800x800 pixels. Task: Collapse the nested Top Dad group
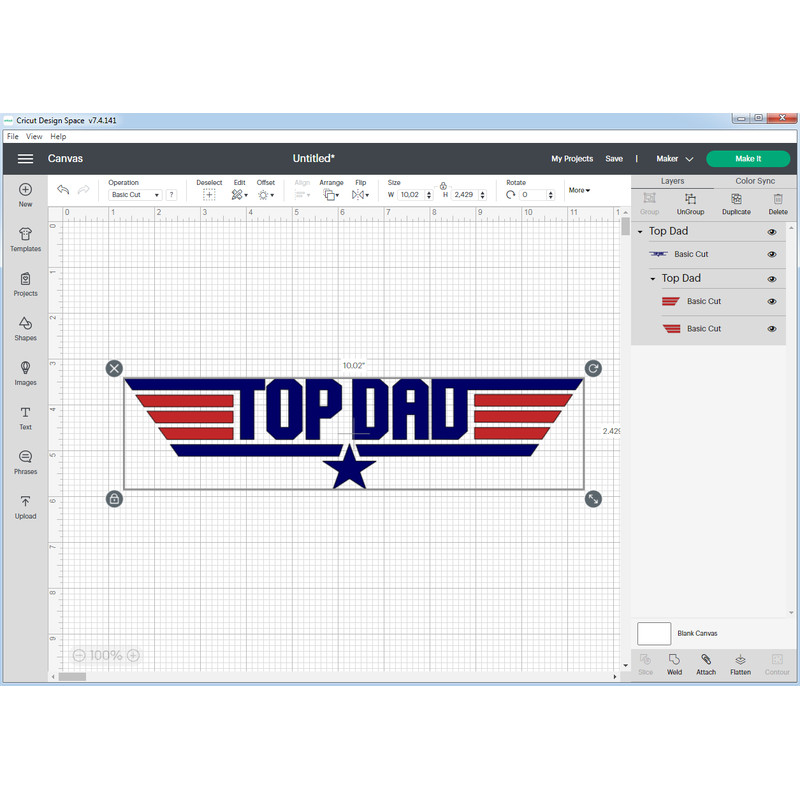[x=653, y=279]
